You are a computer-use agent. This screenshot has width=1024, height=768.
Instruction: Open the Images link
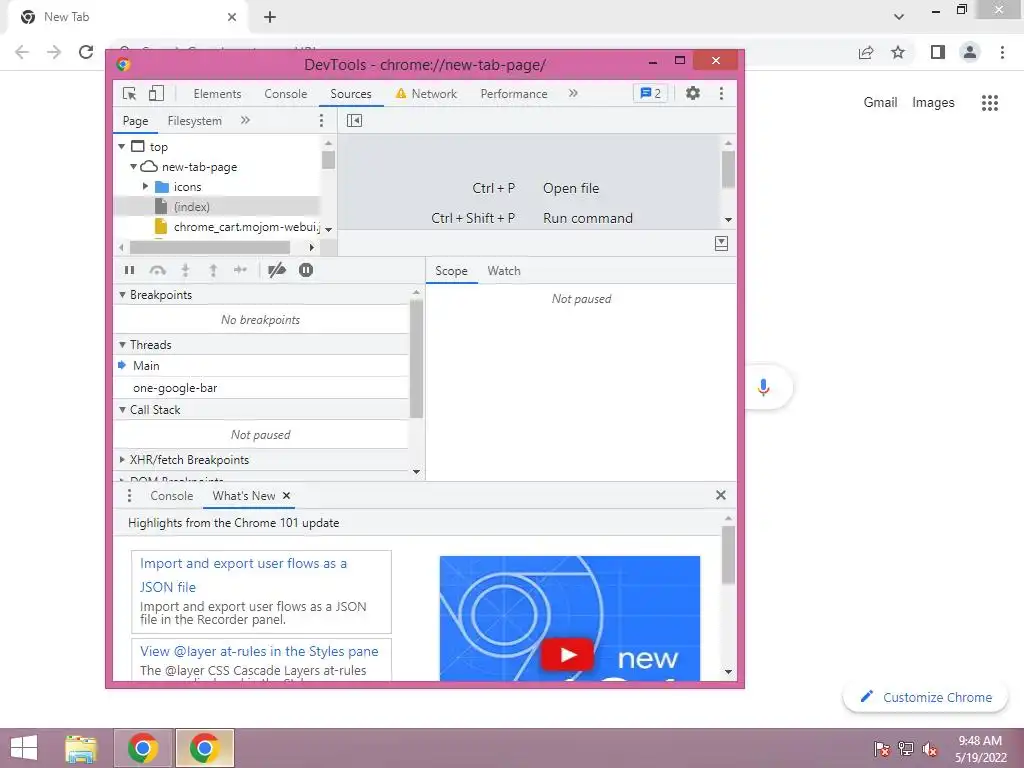[933, 103]
